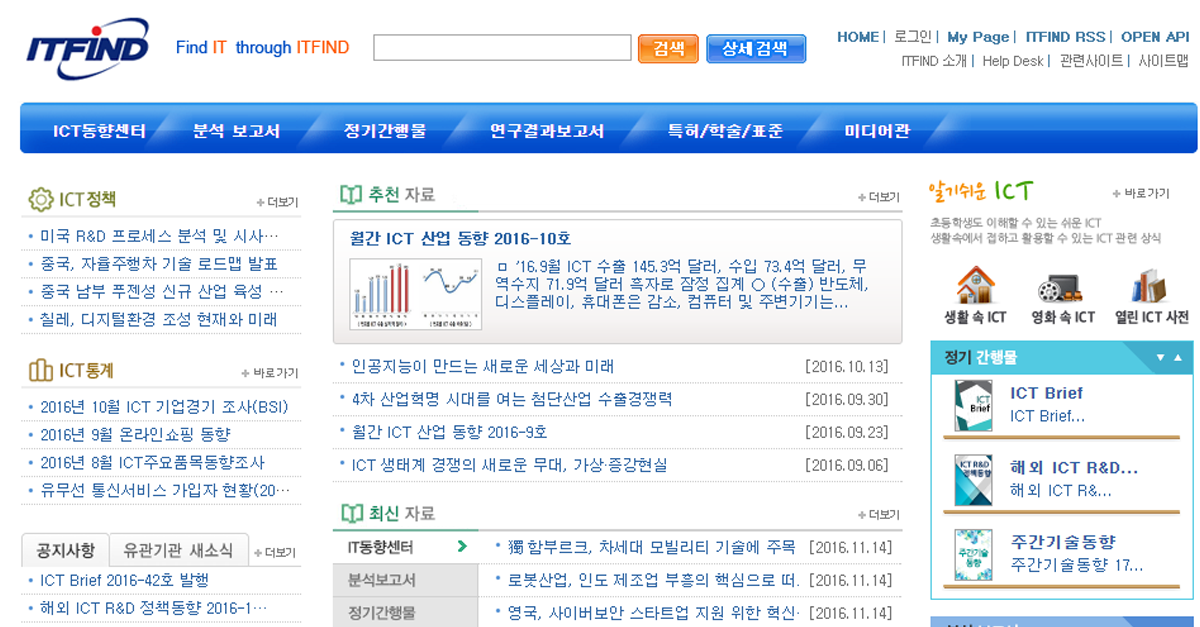Screen dimensions: 1200x627
Task: Click the down arrow on 정기 간행물 panel
Action: 1160,357
